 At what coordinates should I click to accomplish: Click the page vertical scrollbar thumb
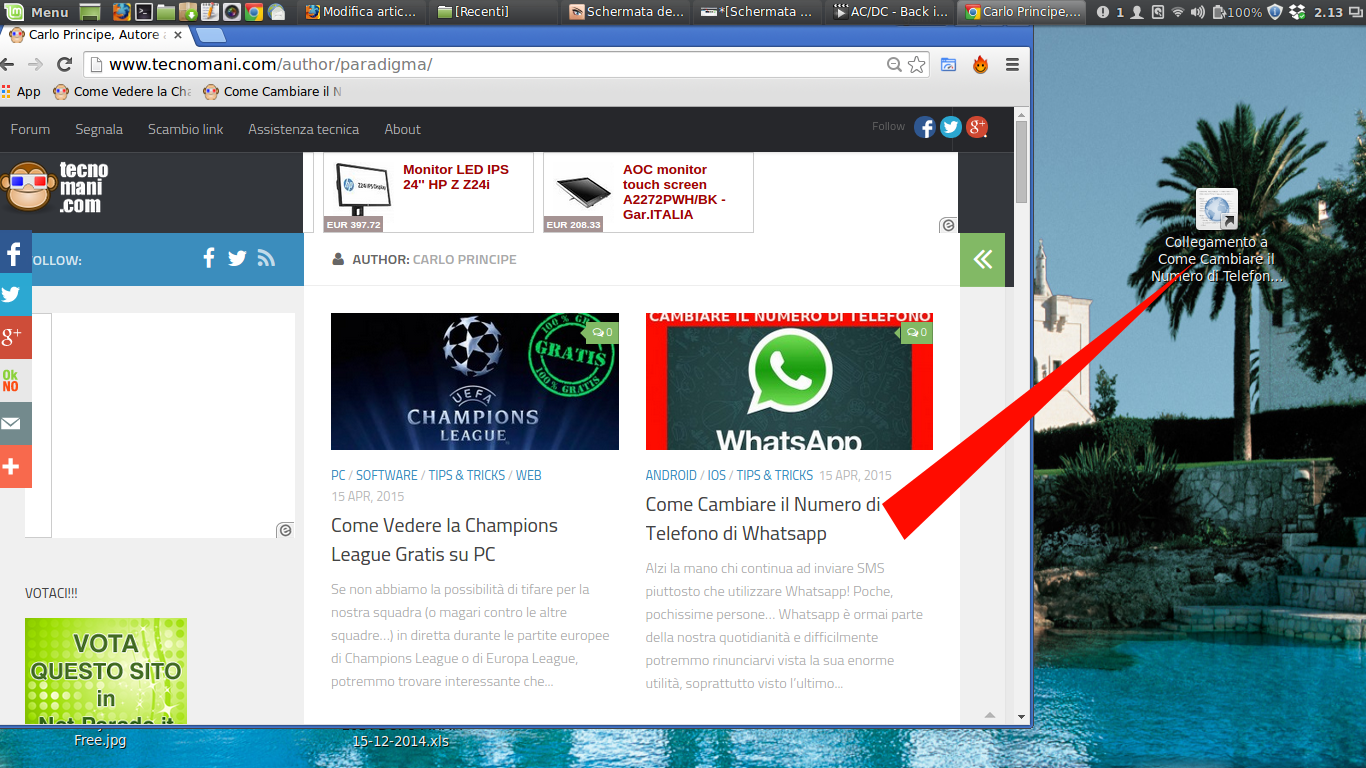1021,160
